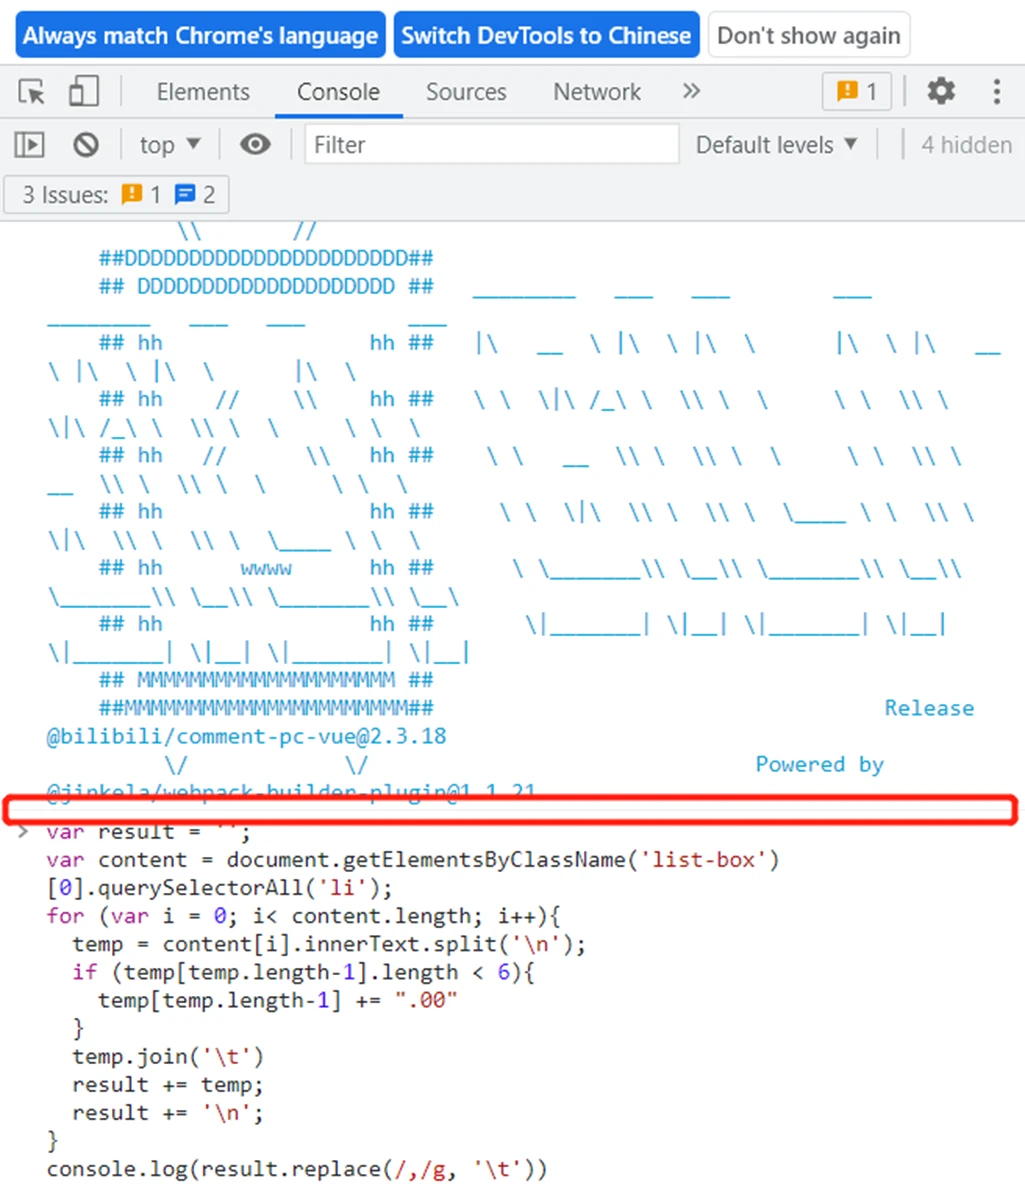Open DevTools settings gear

click(941, 92)
